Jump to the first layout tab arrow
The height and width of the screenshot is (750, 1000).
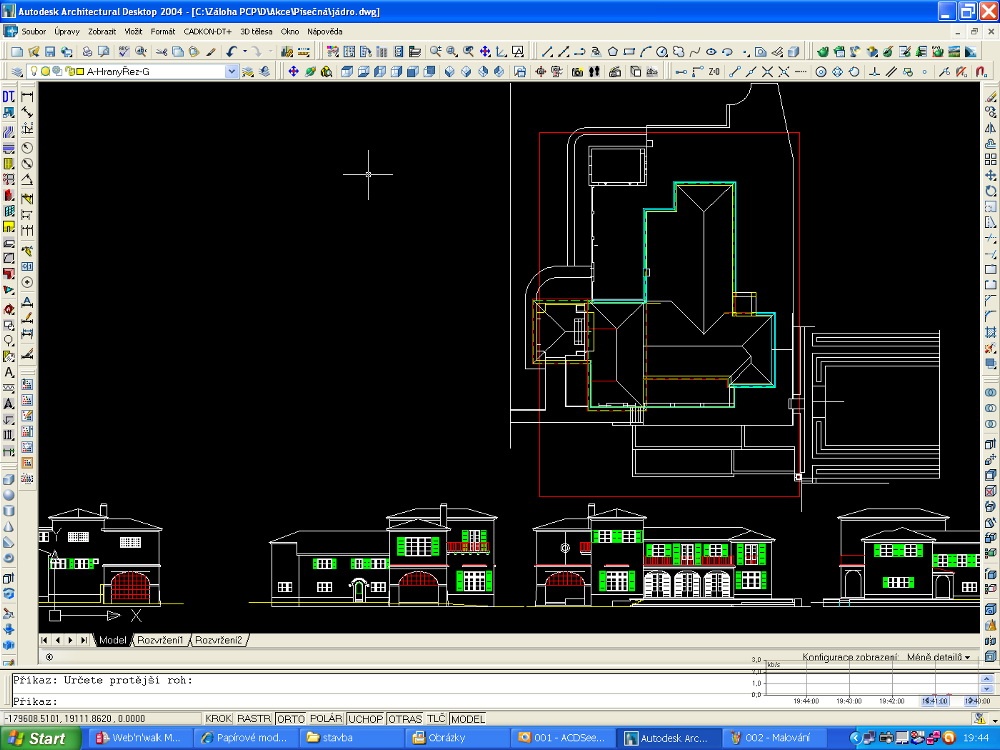[x=45, y=640]
